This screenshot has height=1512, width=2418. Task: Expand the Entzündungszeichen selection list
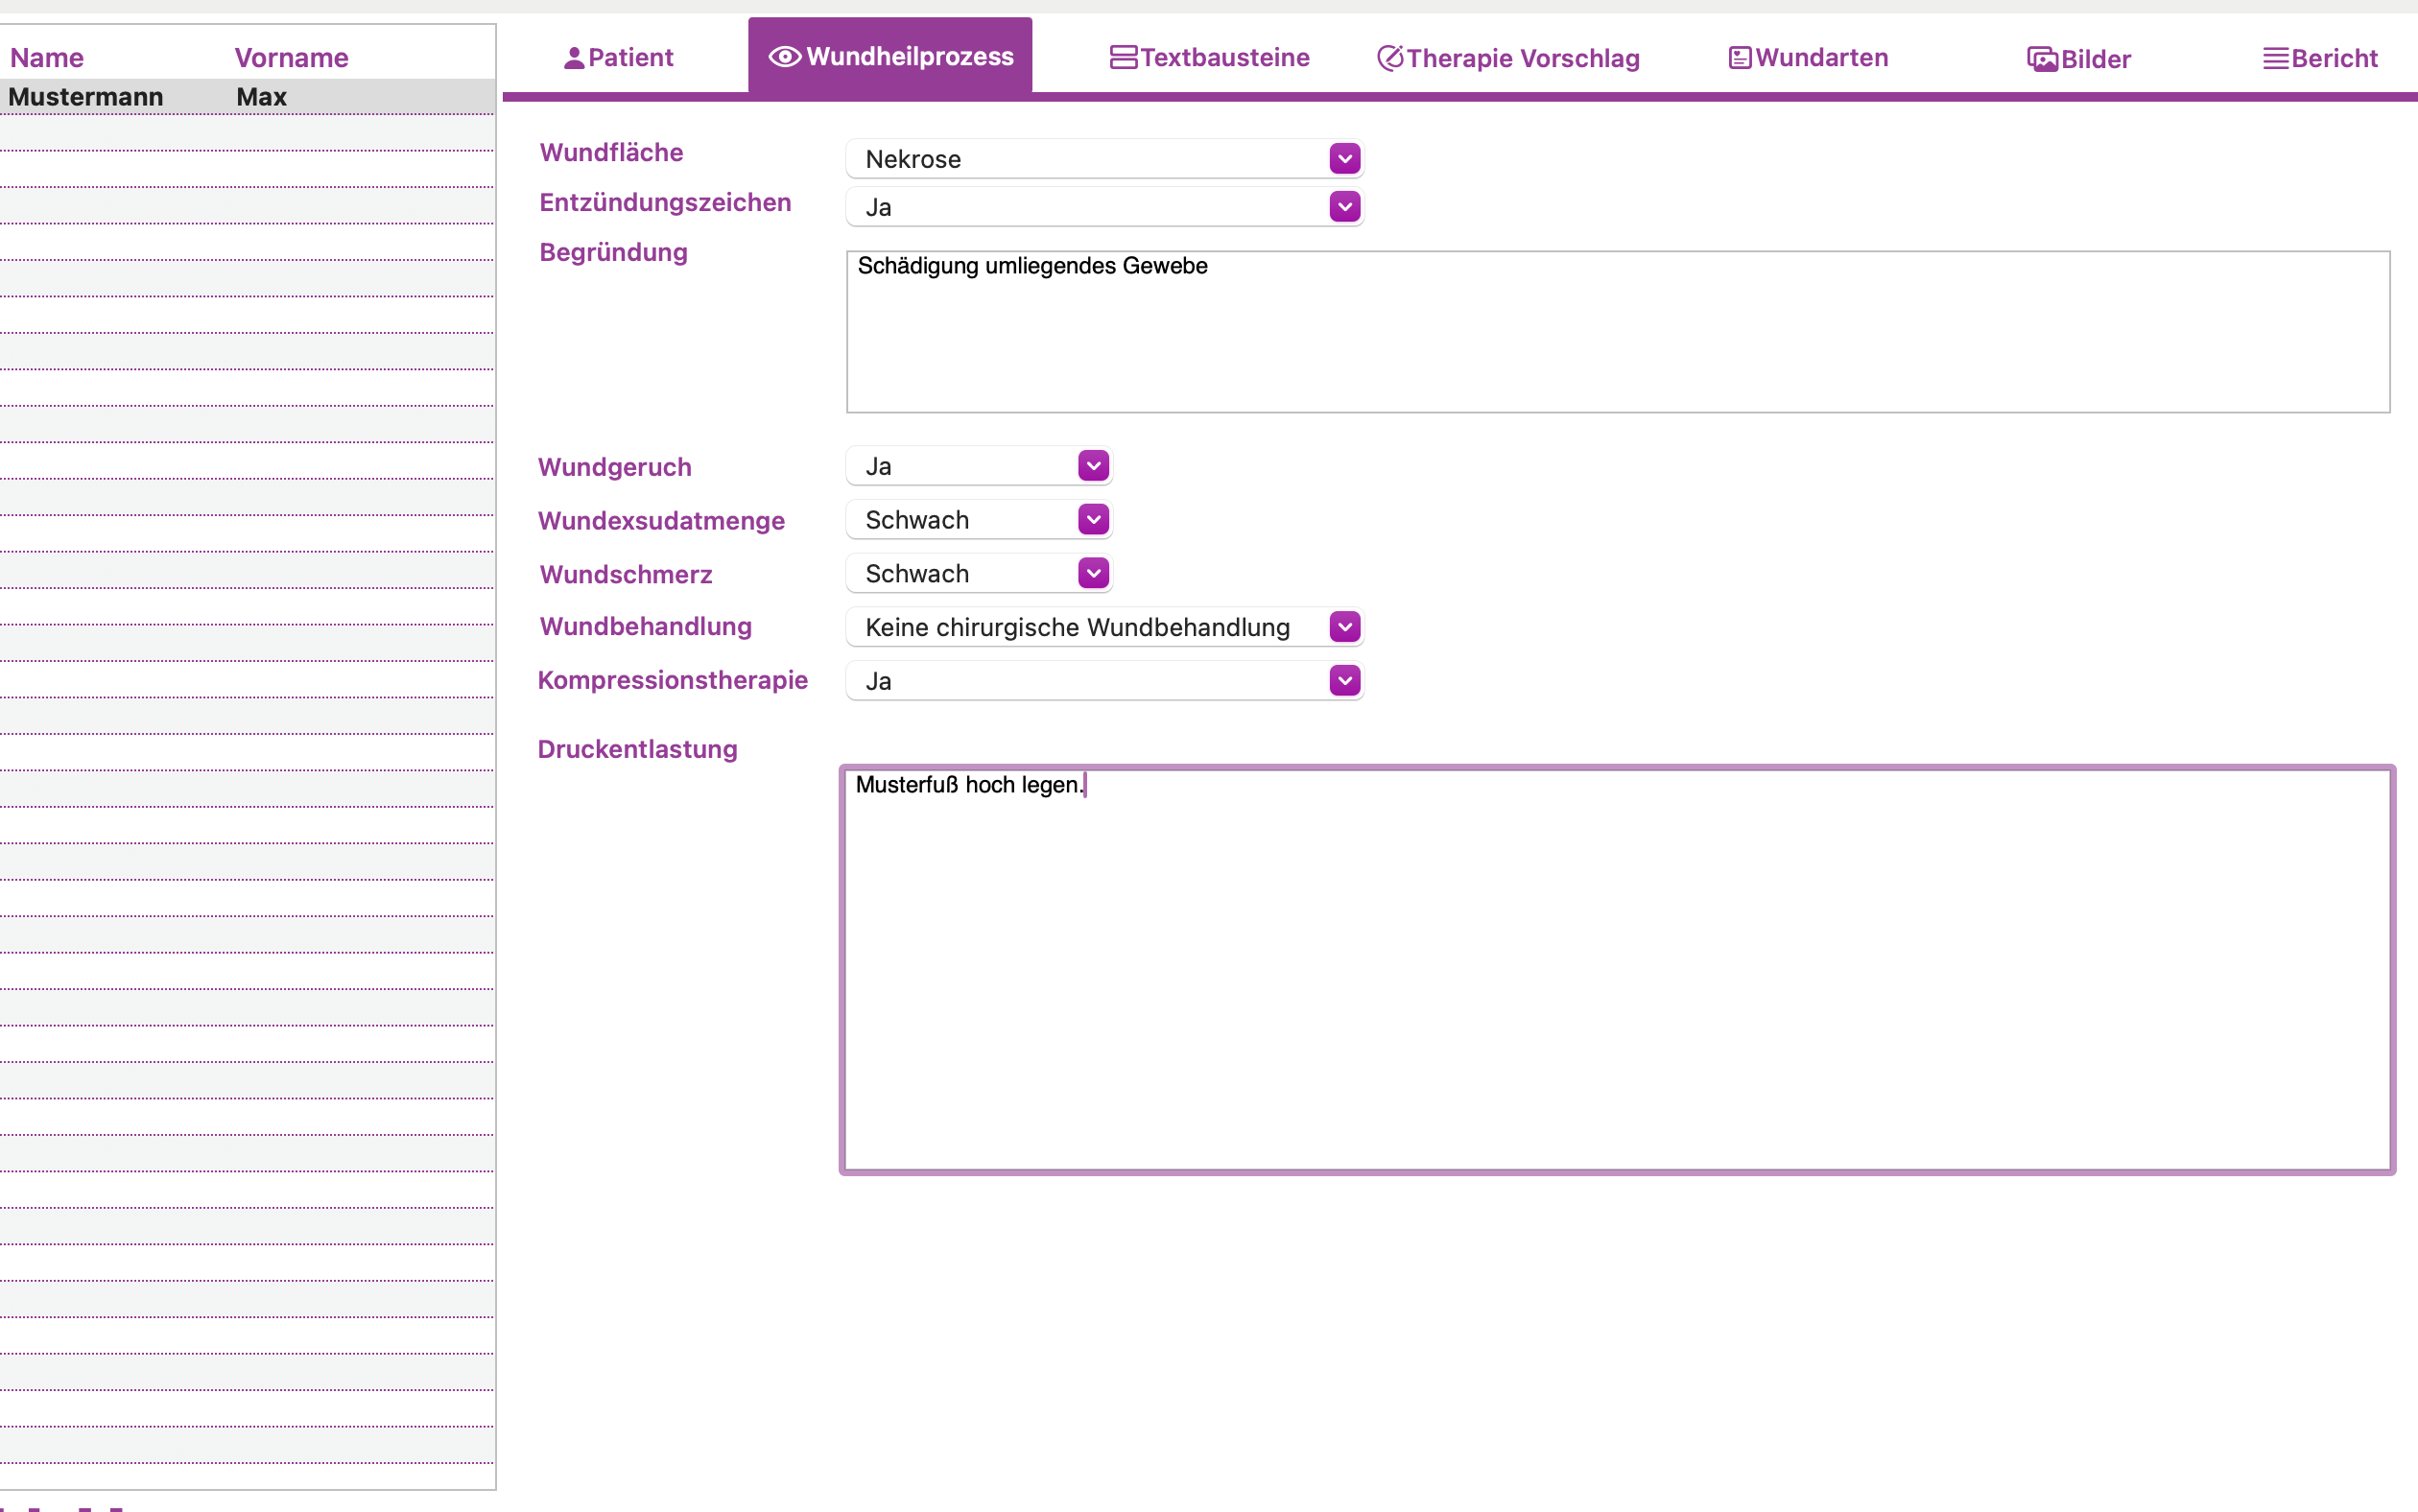(1343, 206)
